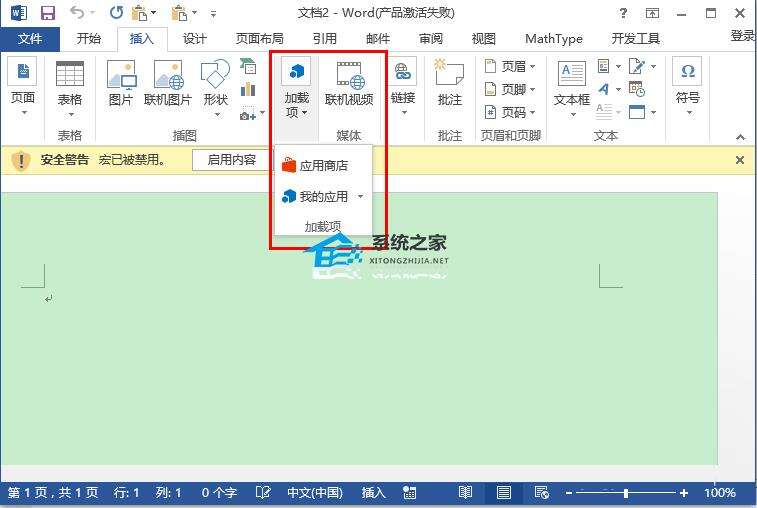Viewport: 757px width, 508px height.
Task: Switch to the 引用 (References) tab
Action: tap(324, 39)
